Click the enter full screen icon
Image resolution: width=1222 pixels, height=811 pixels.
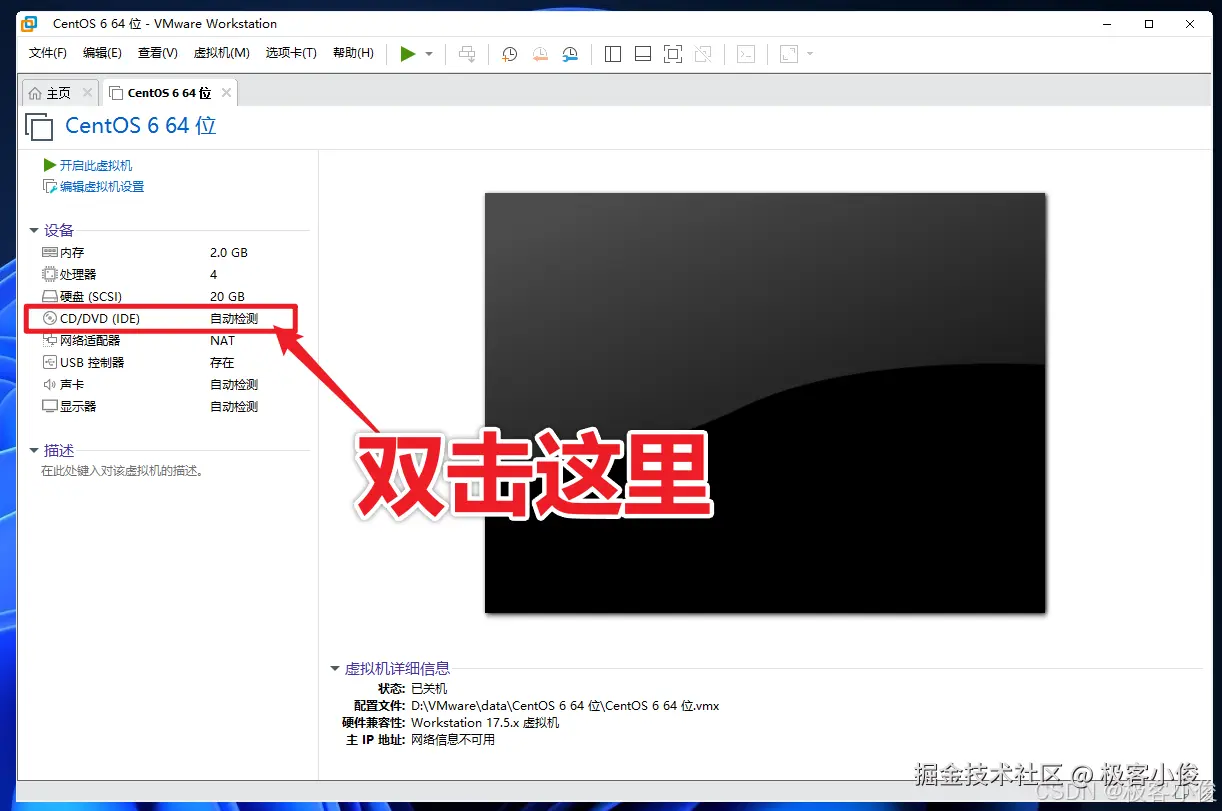pos(673,54)
